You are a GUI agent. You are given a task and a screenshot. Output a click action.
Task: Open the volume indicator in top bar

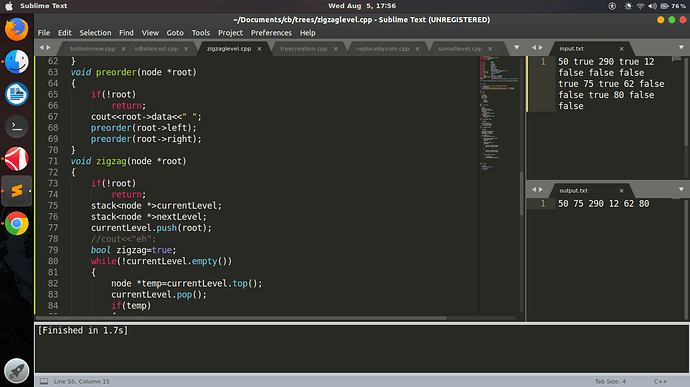click(x=652, y=6)
